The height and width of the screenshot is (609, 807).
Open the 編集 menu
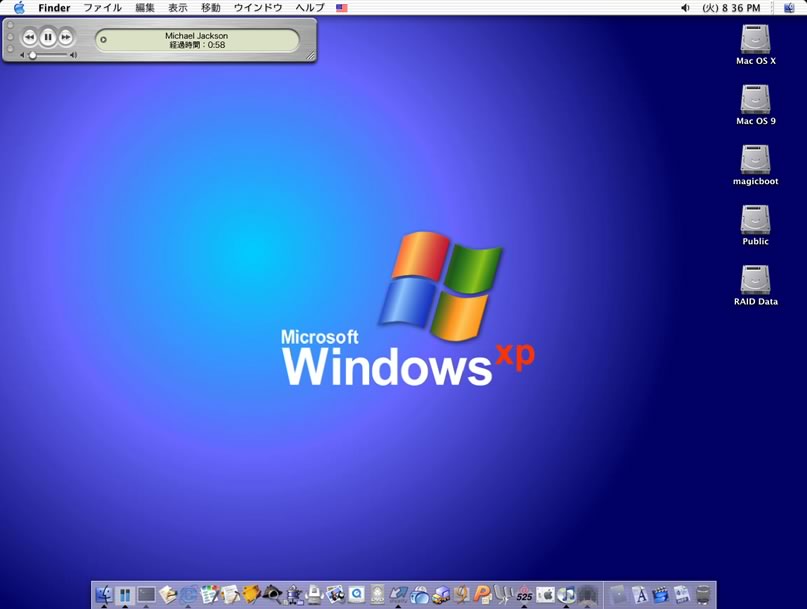(145, 8)
